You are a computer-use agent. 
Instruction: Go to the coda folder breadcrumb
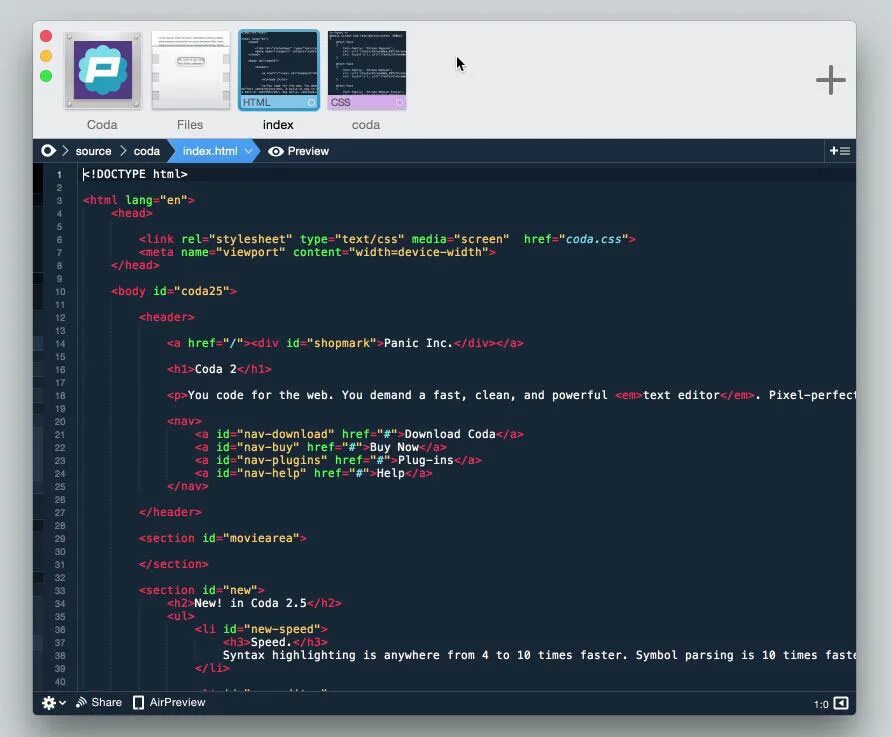(147, 151)
